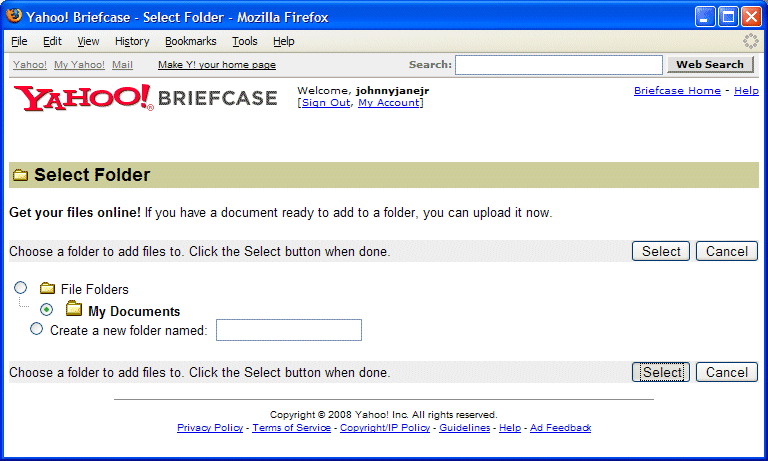Click the Firefox activity throbber icon
This screenshot has height=461, width=768.
pyautogui.click(x=750, y=41)
